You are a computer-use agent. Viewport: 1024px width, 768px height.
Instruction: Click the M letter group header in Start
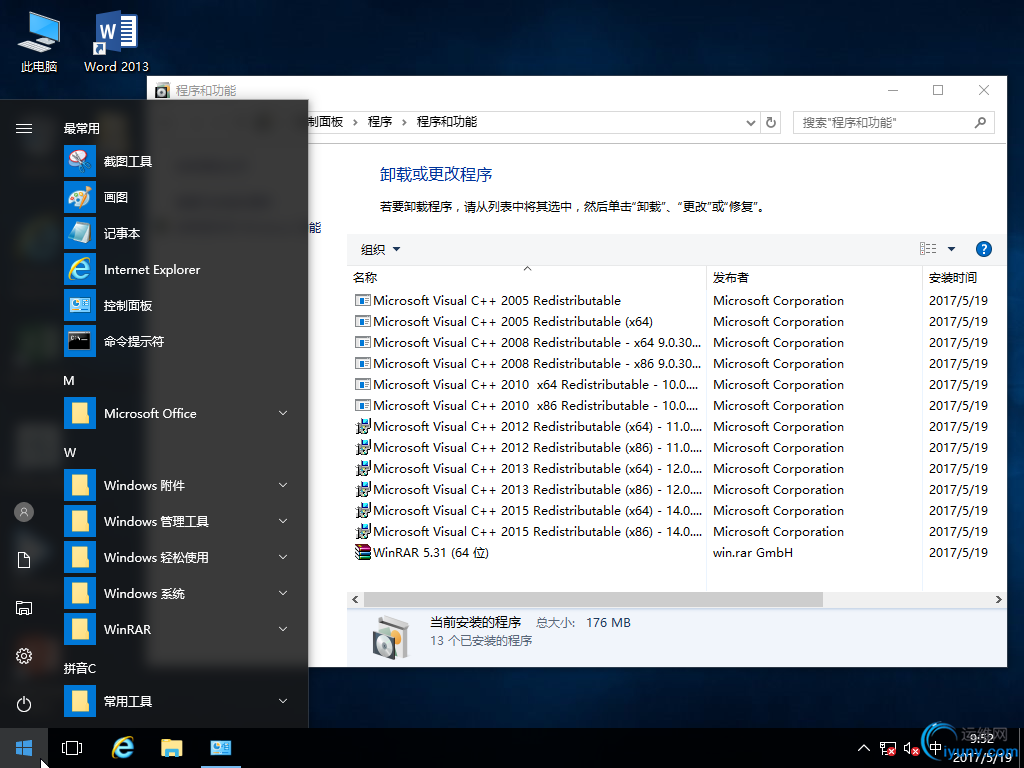click(69, 381)
